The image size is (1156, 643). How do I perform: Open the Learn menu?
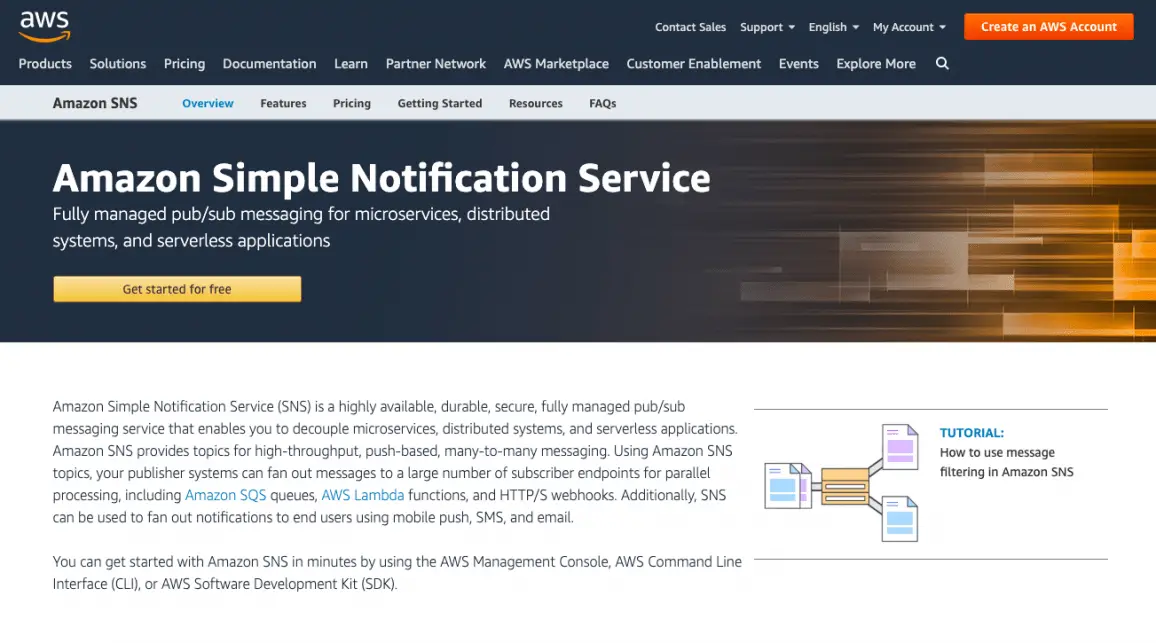coord(351,64)
